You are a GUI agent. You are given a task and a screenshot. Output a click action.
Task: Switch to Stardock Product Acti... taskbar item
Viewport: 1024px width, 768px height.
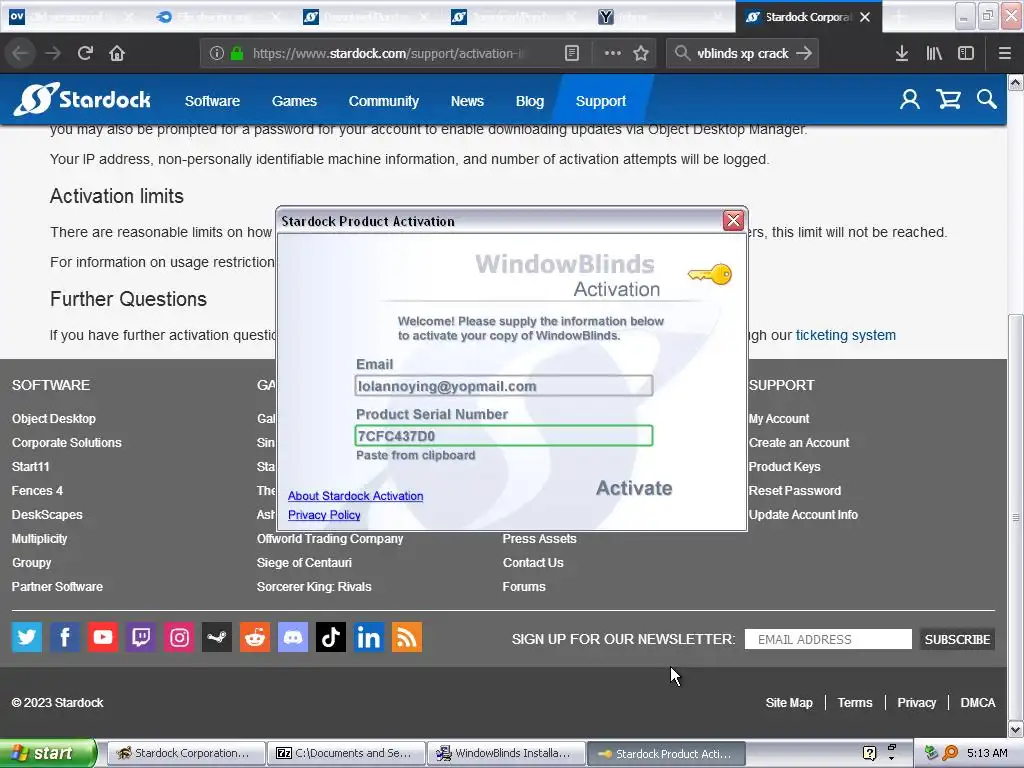[666, 753]
